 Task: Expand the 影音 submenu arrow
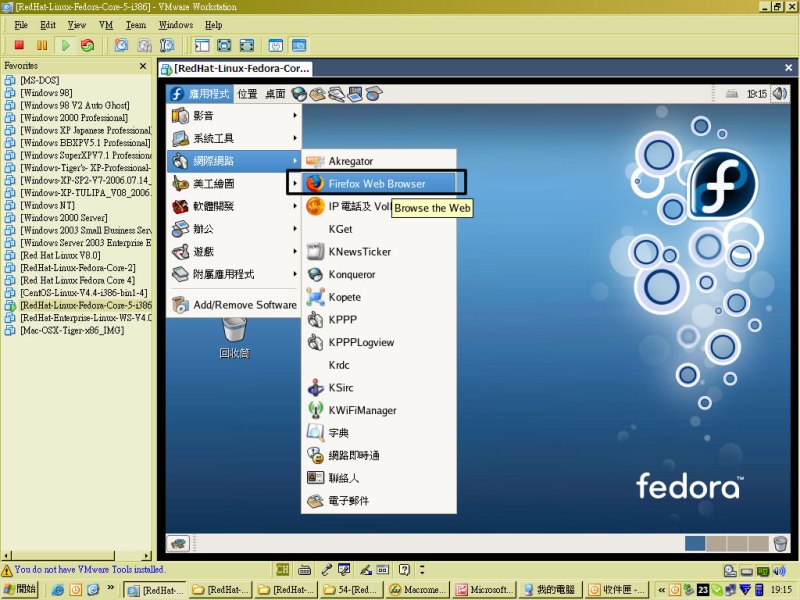[295, 116]
